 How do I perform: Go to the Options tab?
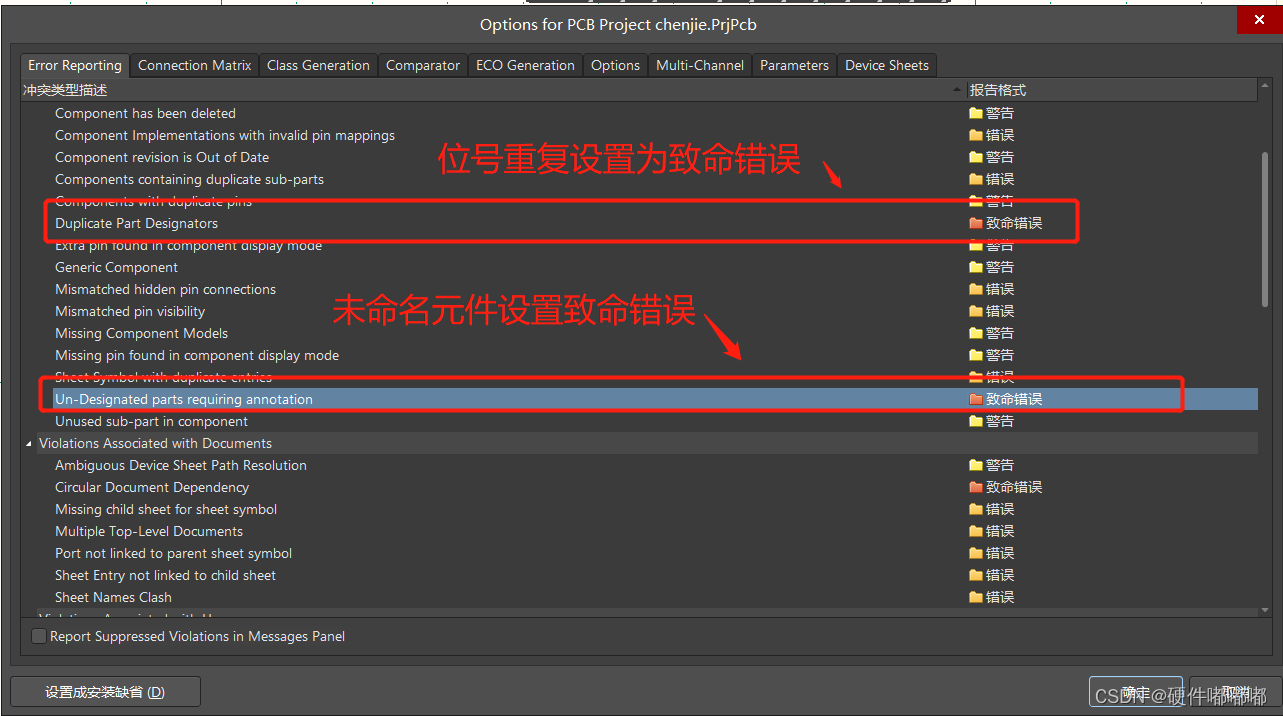[x=615, y=65]
